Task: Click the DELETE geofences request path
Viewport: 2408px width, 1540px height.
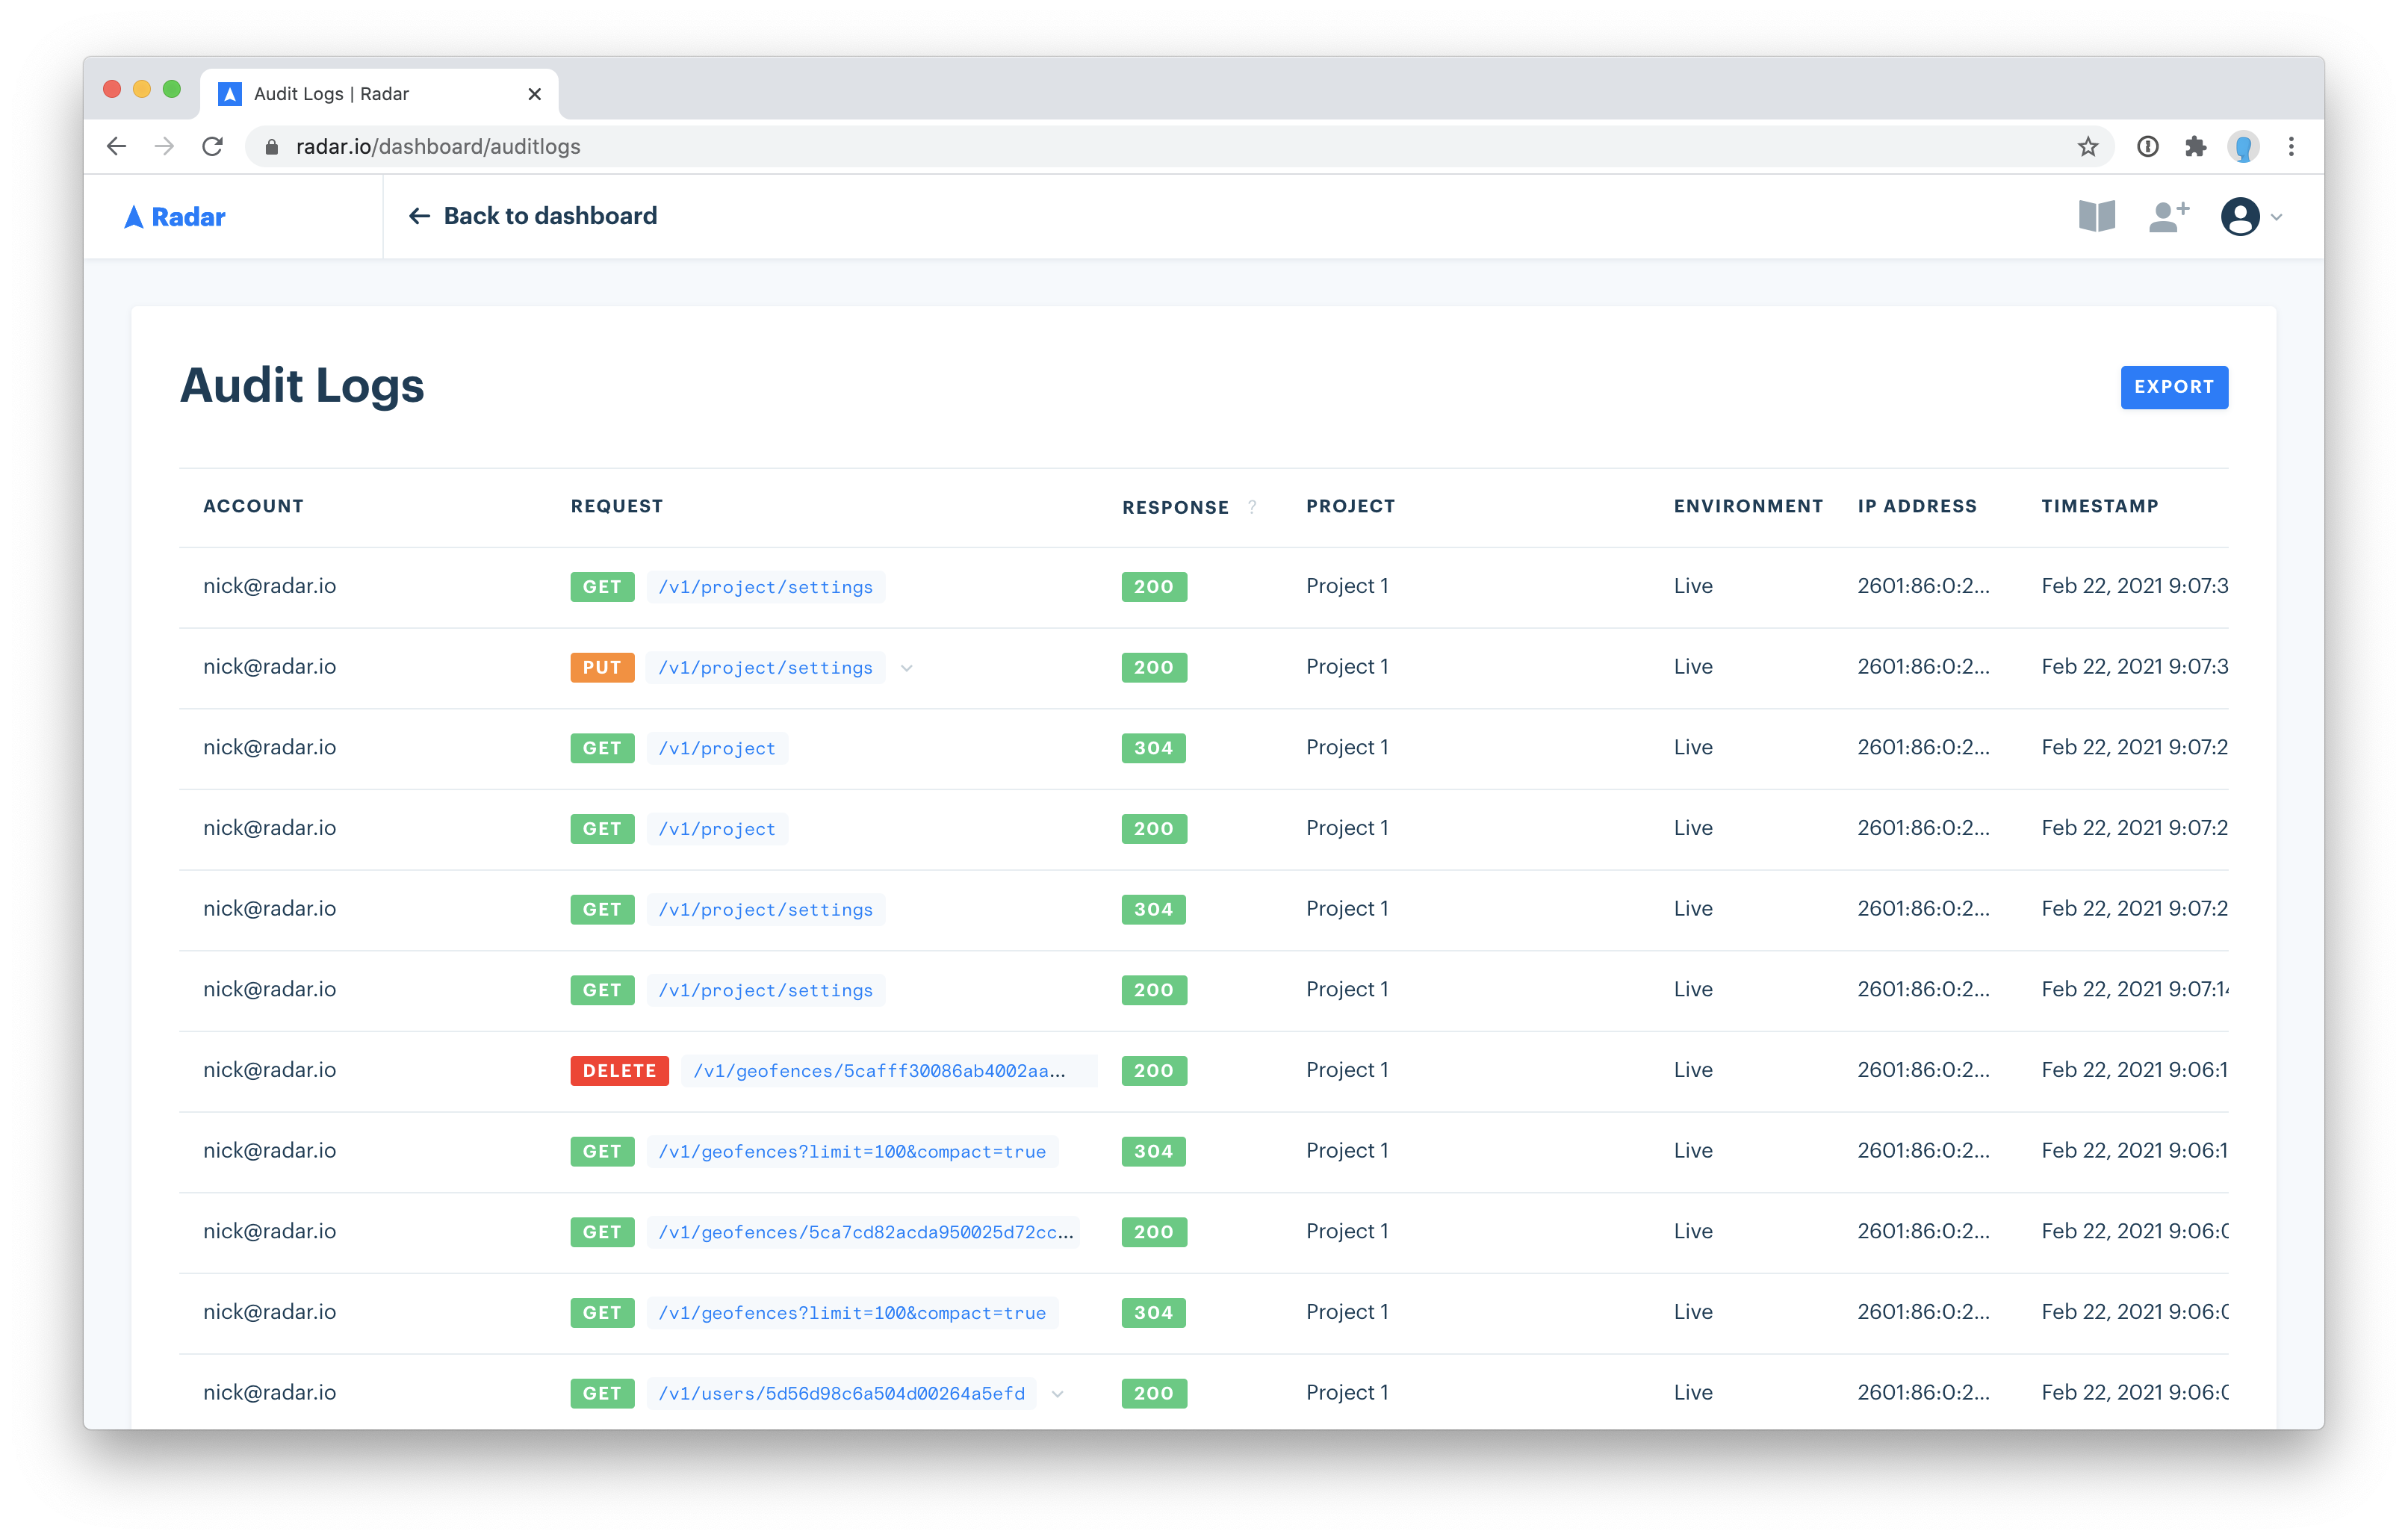Action: tap(878, 1071)
